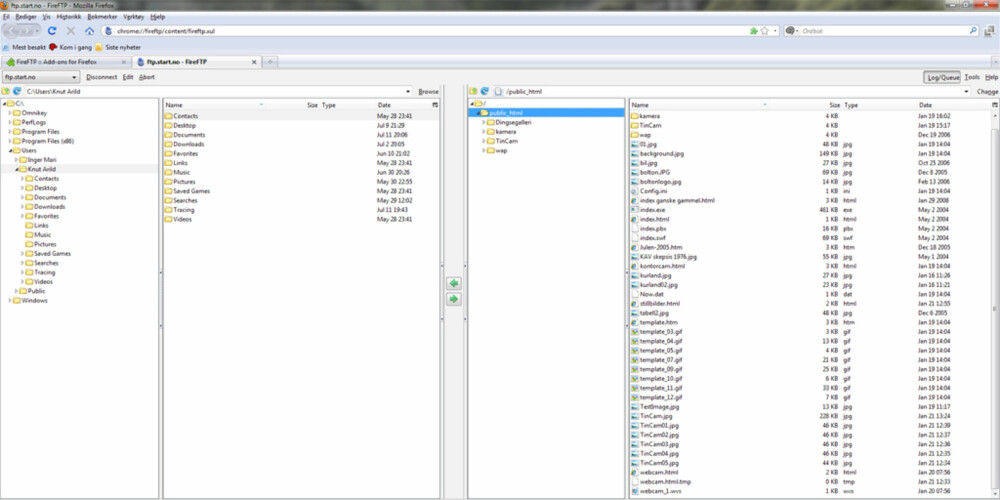Expand the Inger Mari folder node
The height and width of the screenshot is (500, 1000).
16,159
